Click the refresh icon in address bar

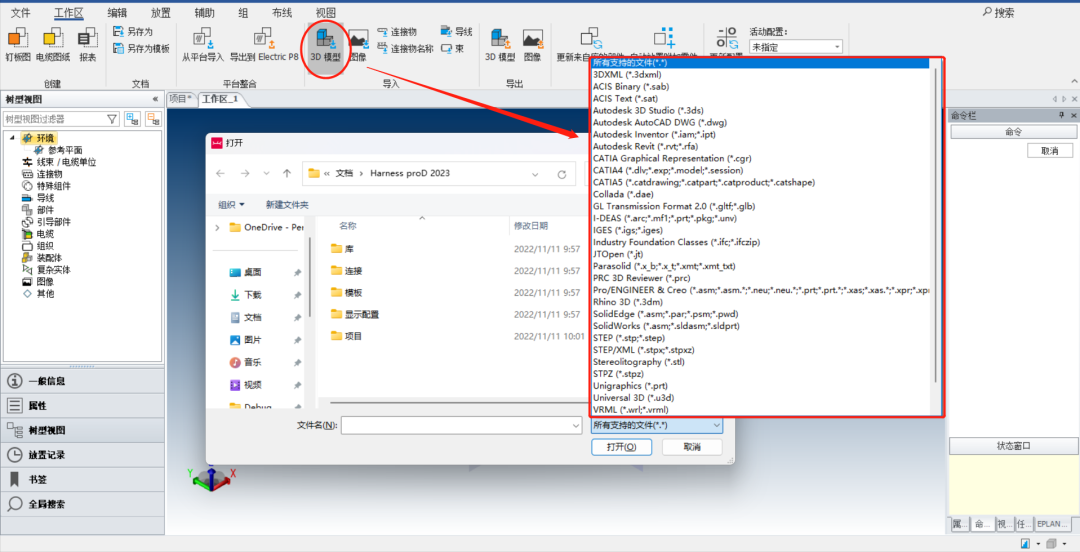pos(561,174)
